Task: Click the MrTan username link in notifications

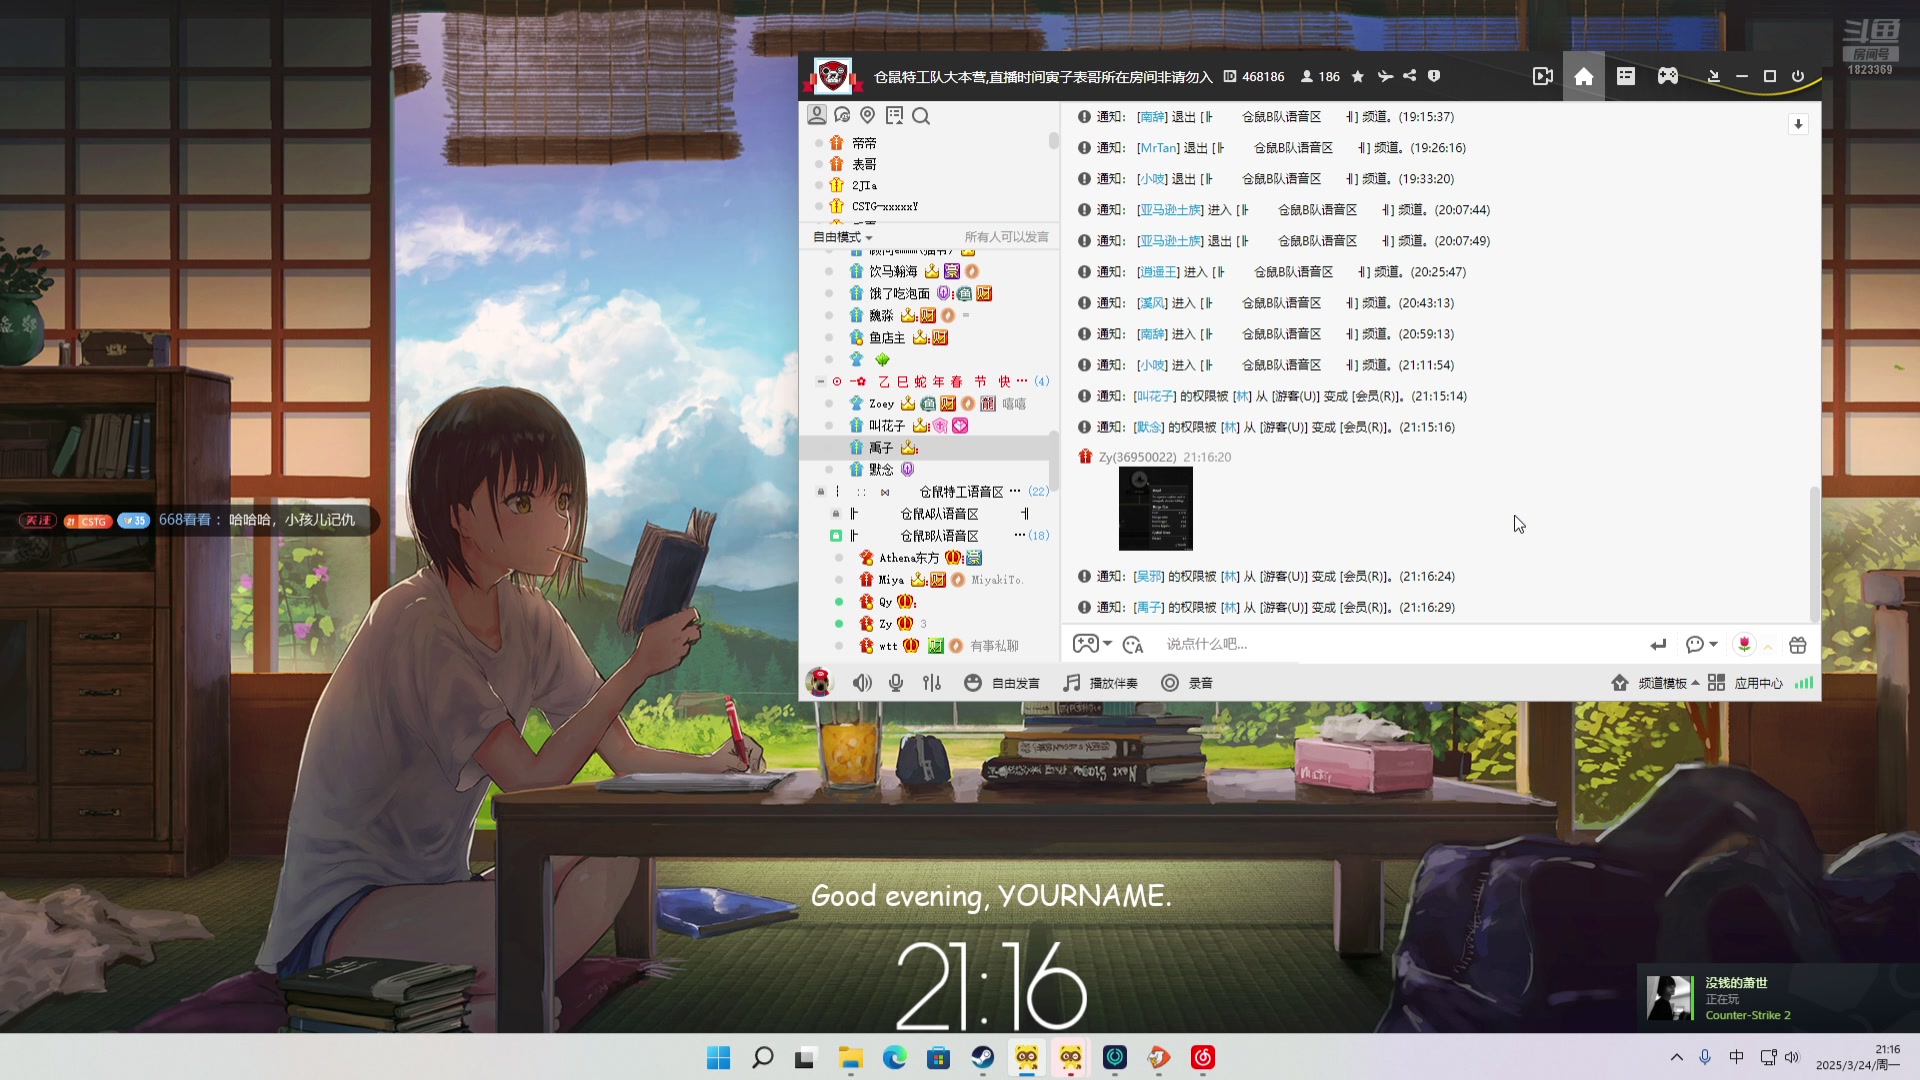Action: [1158, 148]
